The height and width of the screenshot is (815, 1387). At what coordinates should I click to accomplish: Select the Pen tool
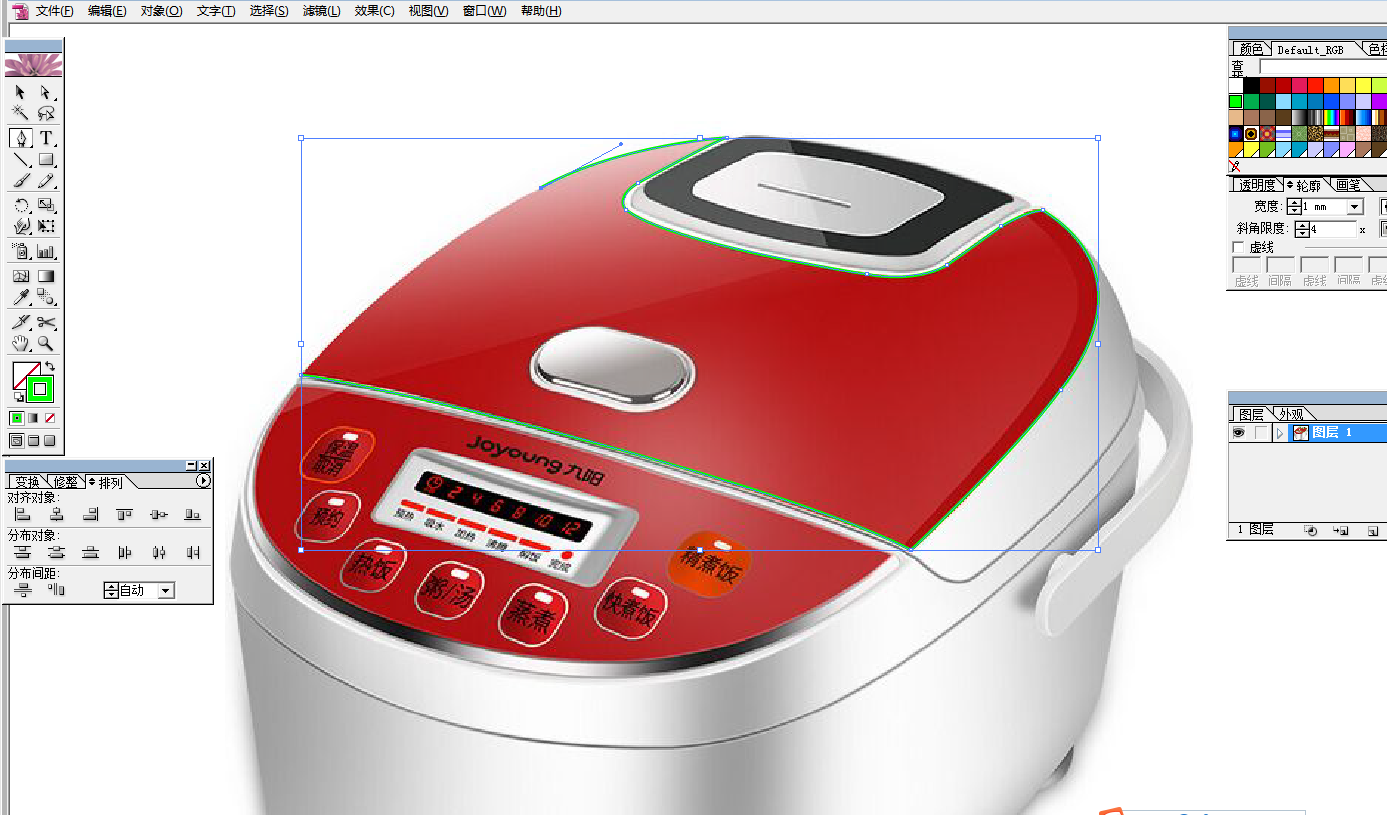(x=20, y=137)
